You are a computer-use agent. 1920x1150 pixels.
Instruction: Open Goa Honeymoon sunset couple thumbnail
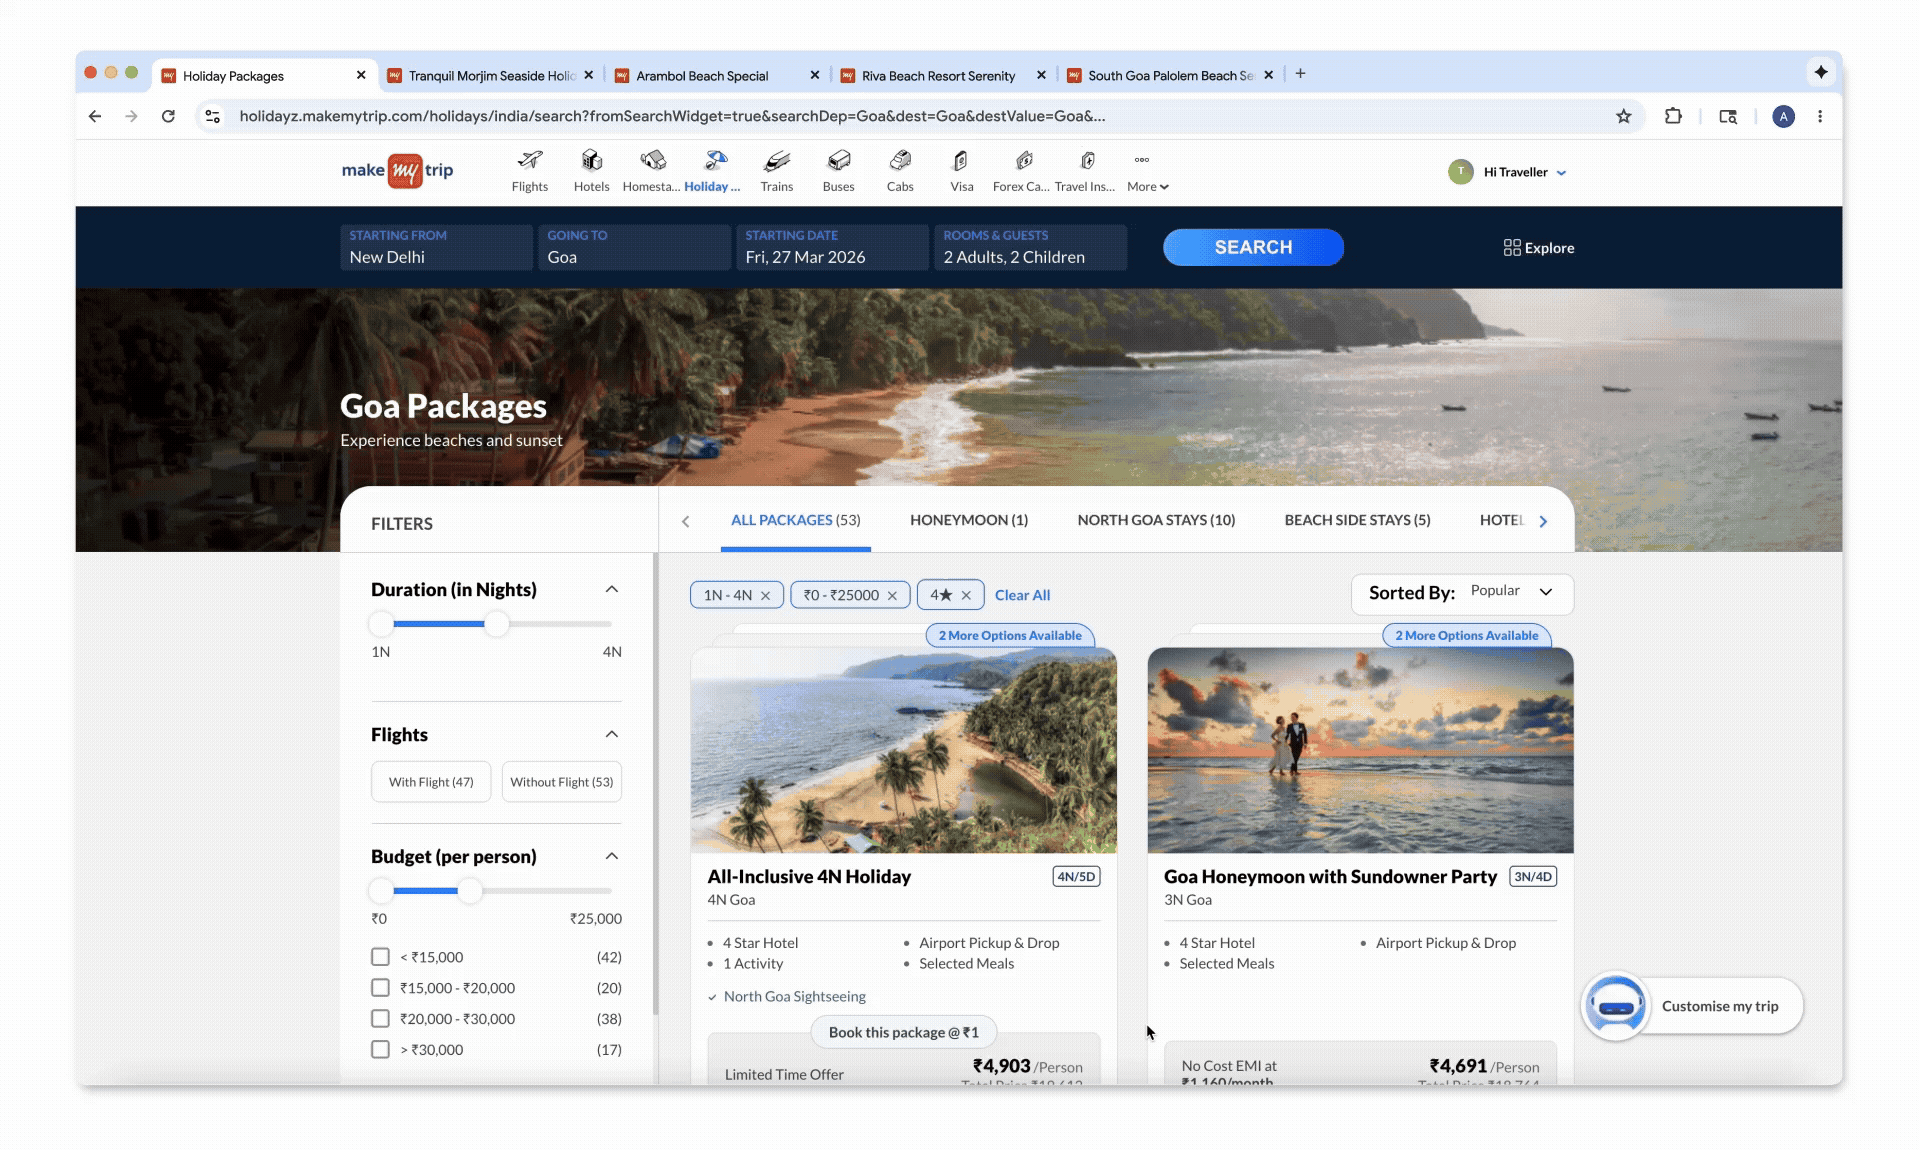click(x=1360, y=750)
